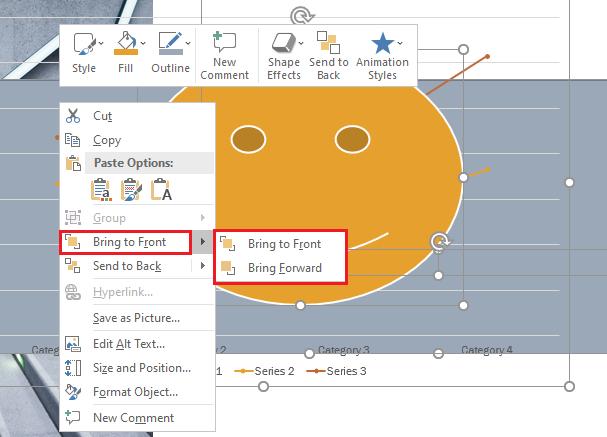The image size is (607, 437).
Task: Paste Keep Text Only clipboard icon
Action: click(x=161, y=189)
